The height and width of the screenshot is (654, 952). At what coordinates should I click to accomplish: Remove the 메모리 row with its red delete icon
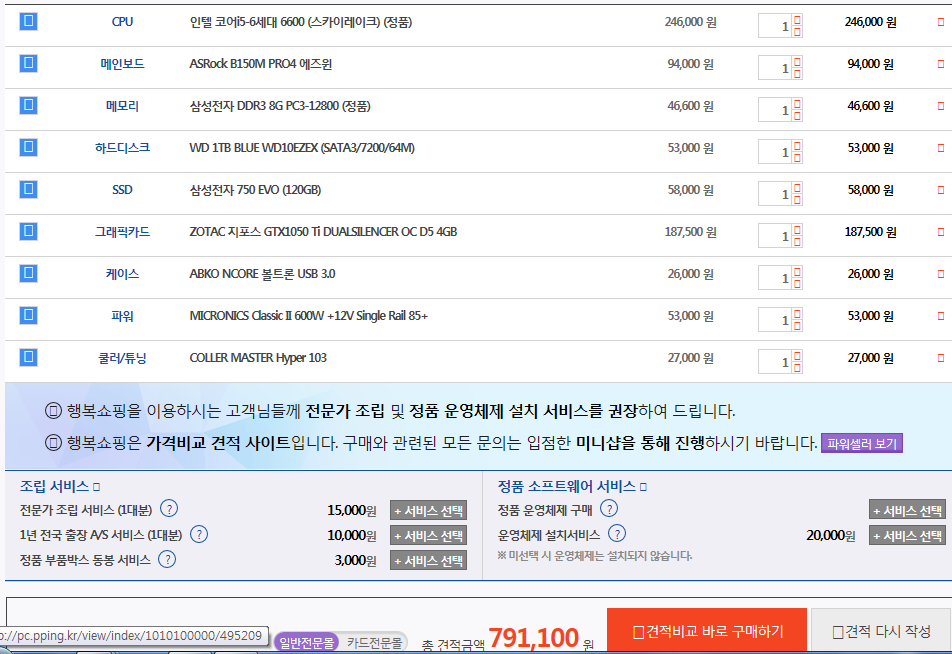[x=940, y=106]
